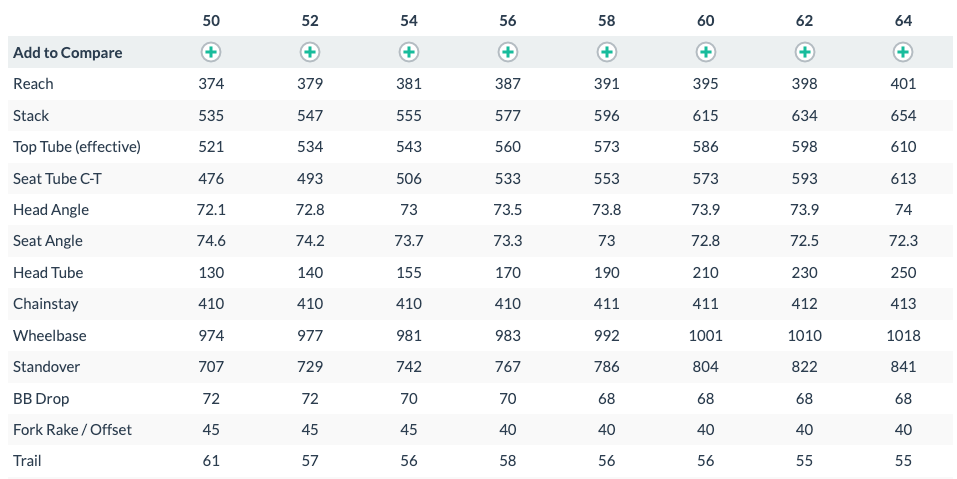The image size is (957, 479).
Task: Add size 58 to compare
Action: (607, 52)
